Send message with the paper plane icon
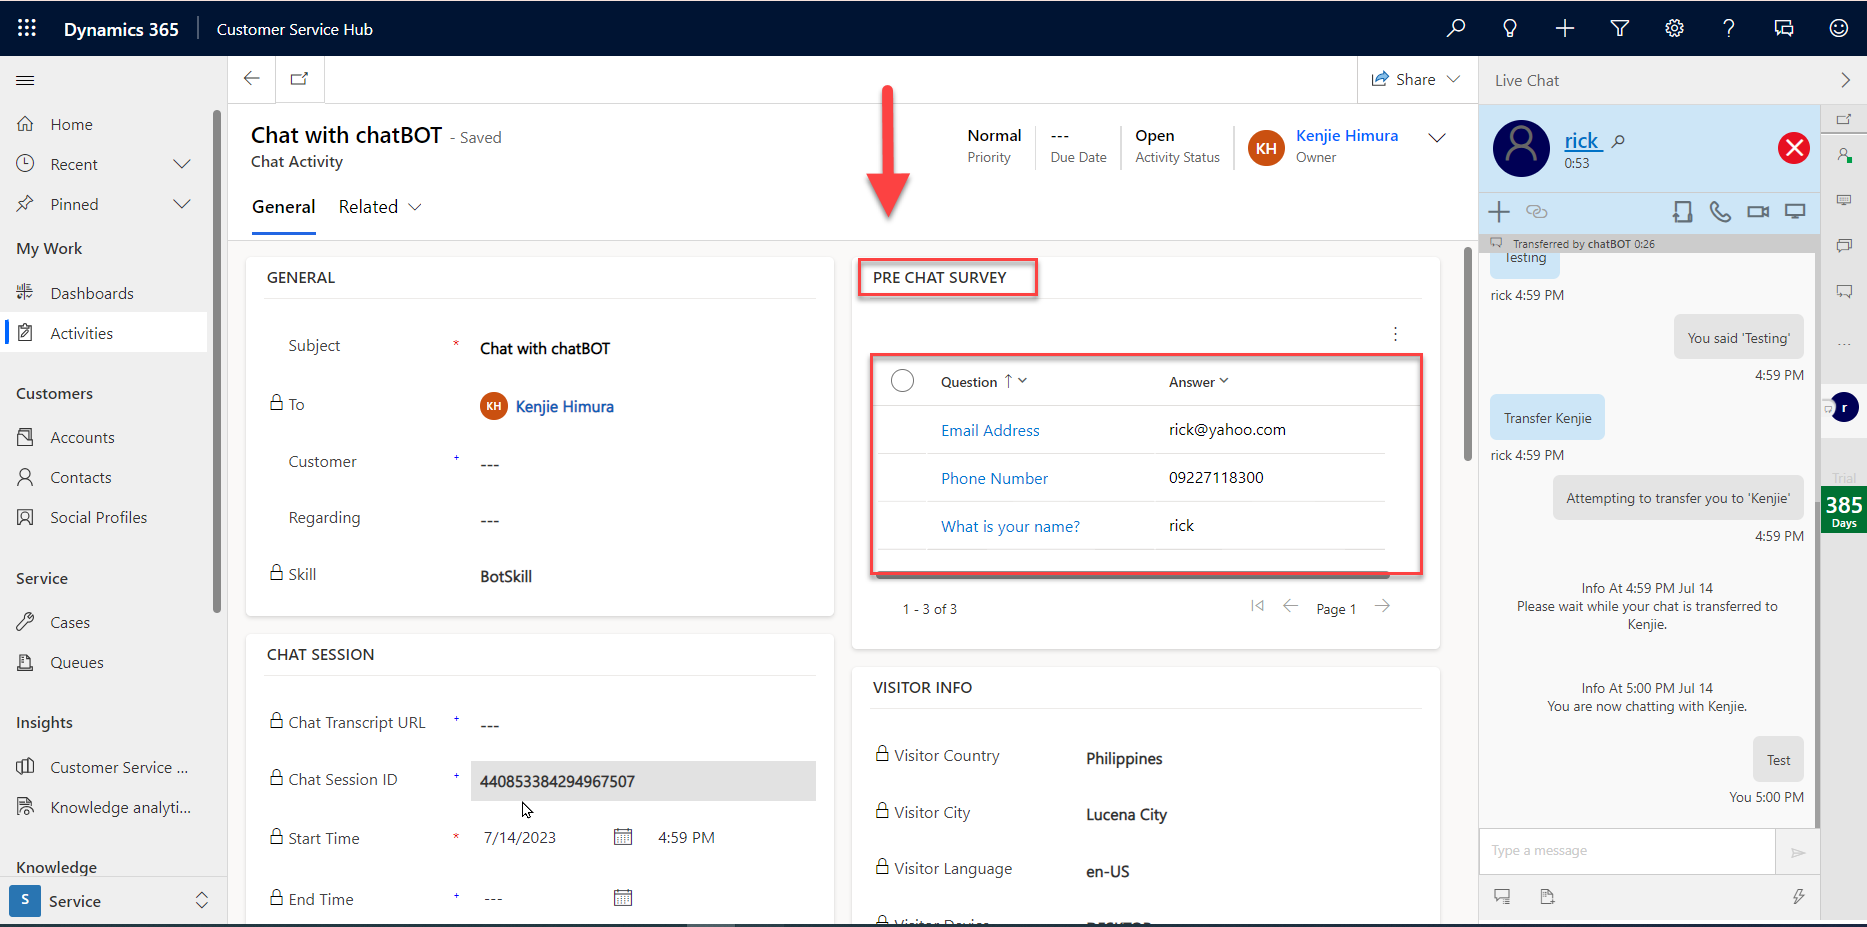1867x927 pixels. point(1798,852)
